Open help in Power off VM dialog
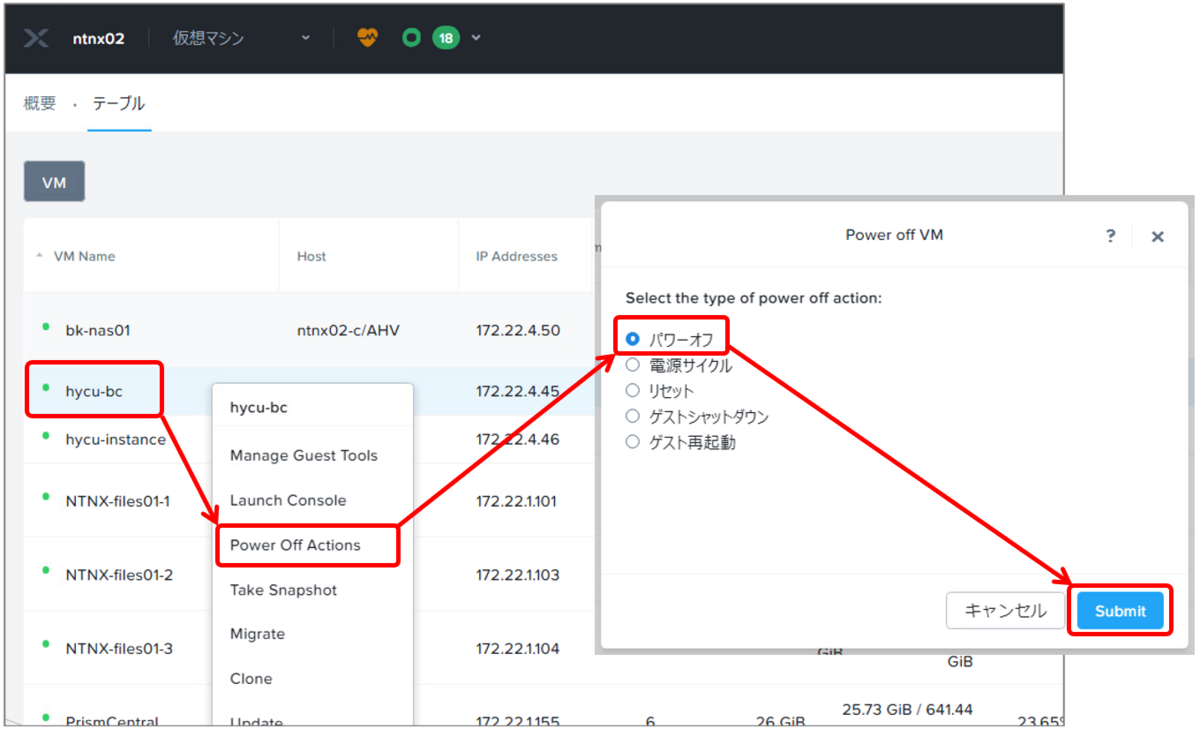 1110,236
